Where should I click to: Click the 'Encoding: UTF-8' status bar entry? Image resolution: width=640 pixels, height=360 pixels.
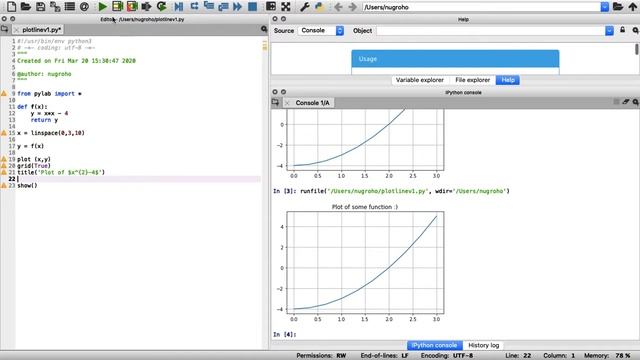point(447,356)
